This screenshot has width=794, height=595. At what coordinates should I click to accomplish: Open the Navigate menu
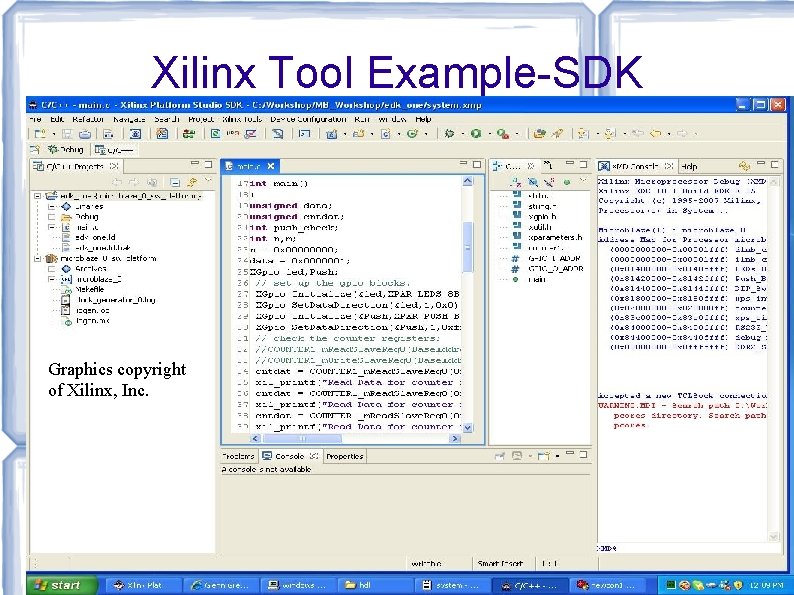[x=129, y=119]
